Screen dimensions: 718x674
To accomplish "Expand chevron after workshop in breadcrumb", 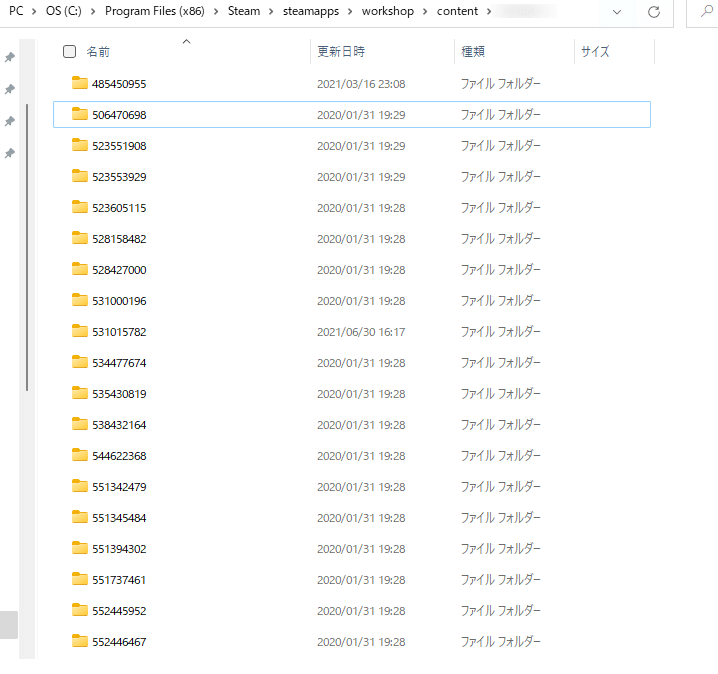I will 427,12.
